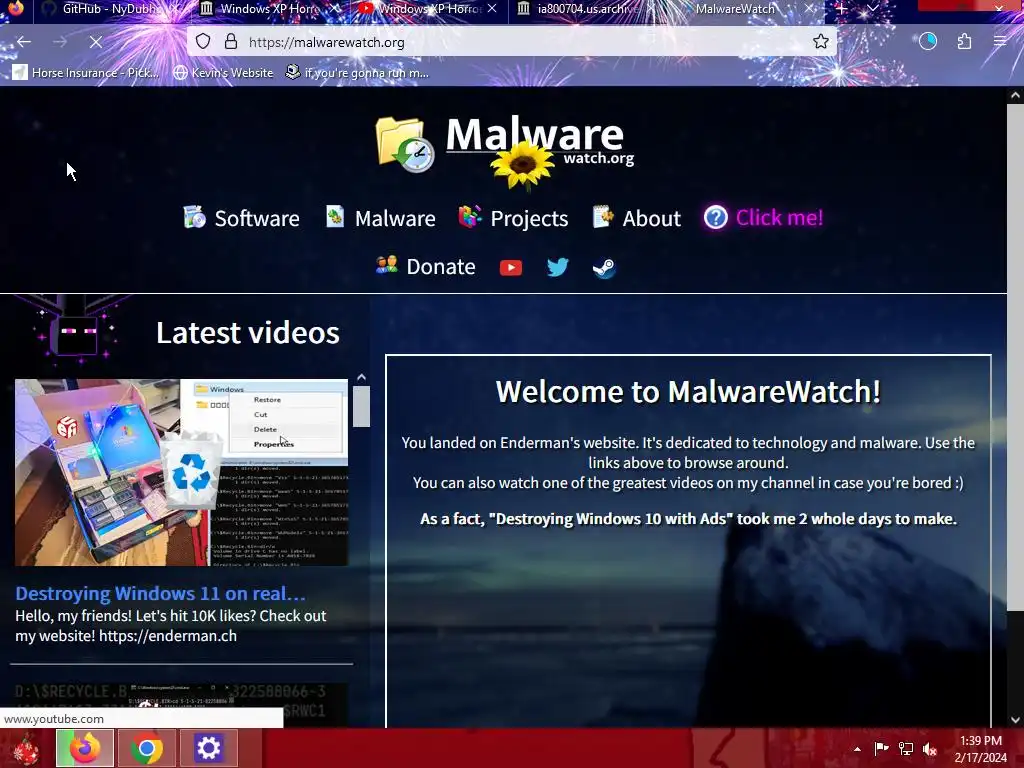
Task: Click the page scrollbar up arrow
Action: (1015, 95)
